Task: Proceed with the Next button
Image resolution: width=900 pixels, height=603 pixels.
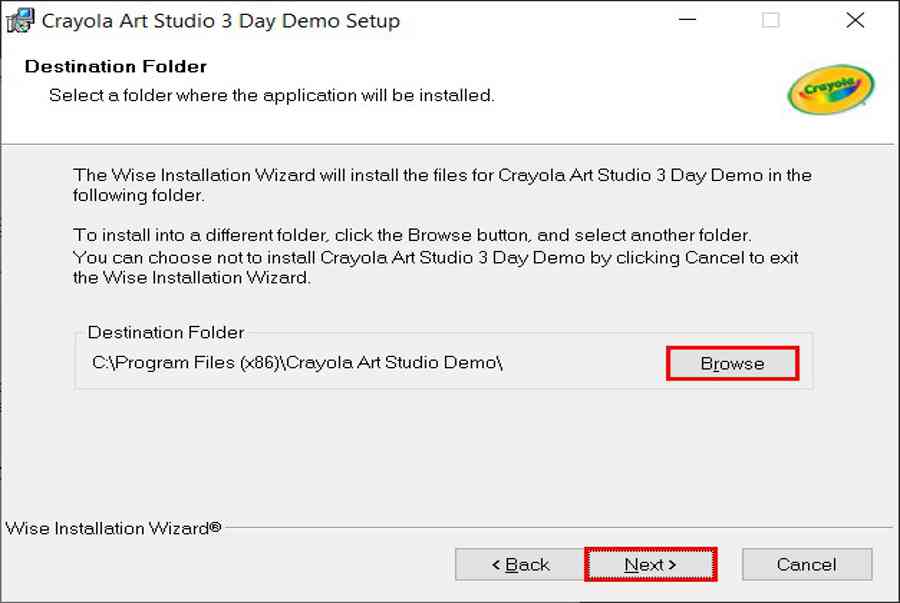Action: pyautogui.click(x=650, y=565)
